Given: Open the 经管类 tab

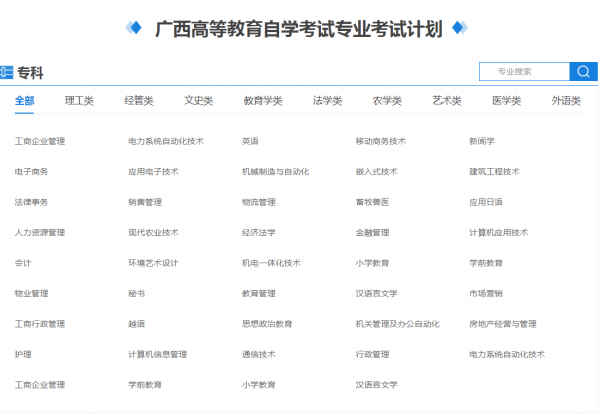Looking at the screenshot, I should (x=139, y=101).
